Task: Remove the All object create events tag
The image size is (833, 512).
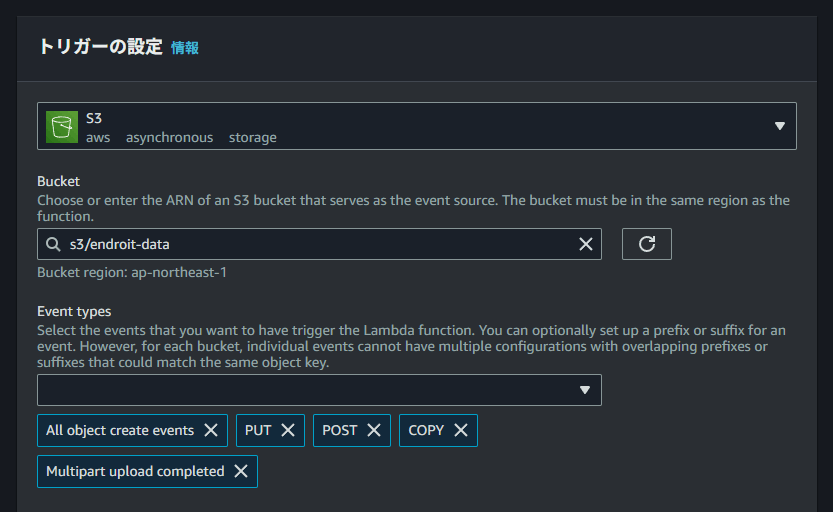Action: point(211,430)
